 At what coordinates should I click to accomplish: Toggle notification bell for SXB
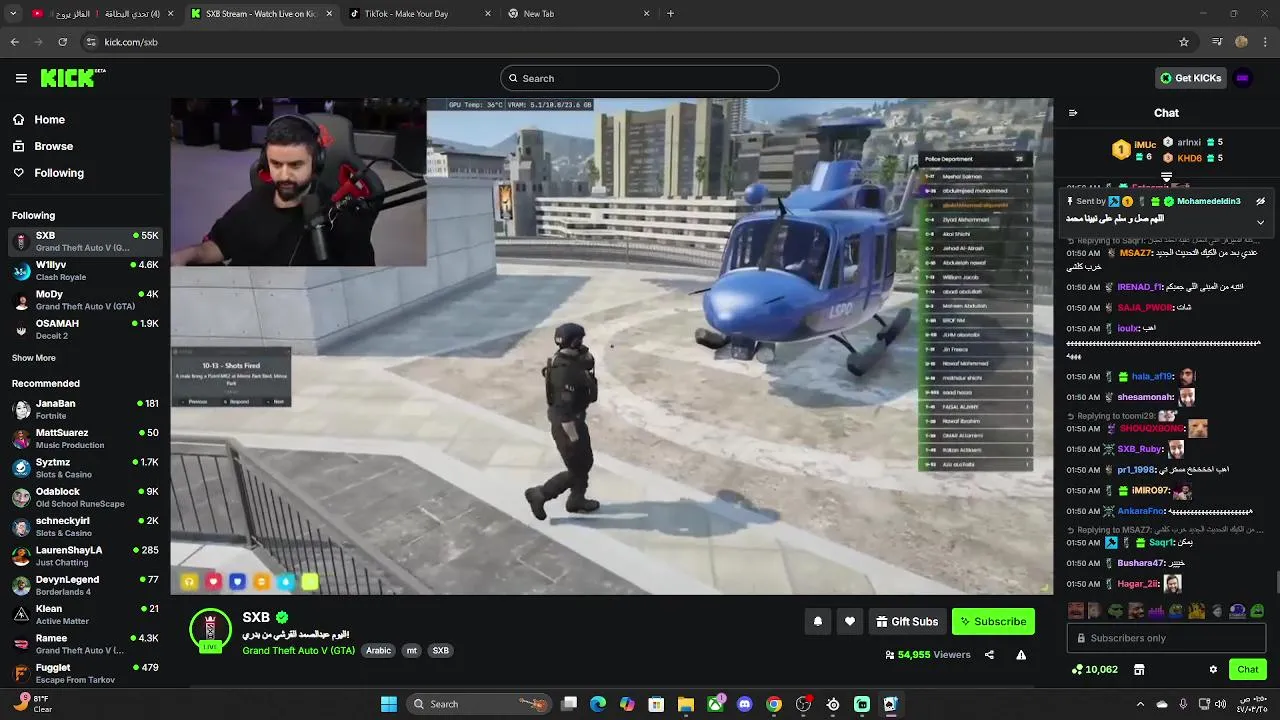click(817, 621)
